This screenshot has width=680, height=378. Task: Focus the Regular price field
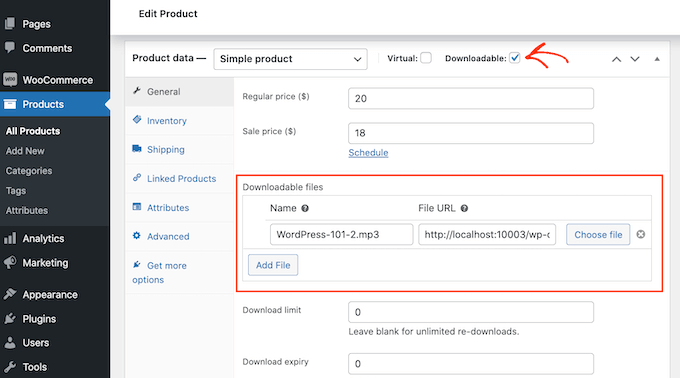point(471,98)
